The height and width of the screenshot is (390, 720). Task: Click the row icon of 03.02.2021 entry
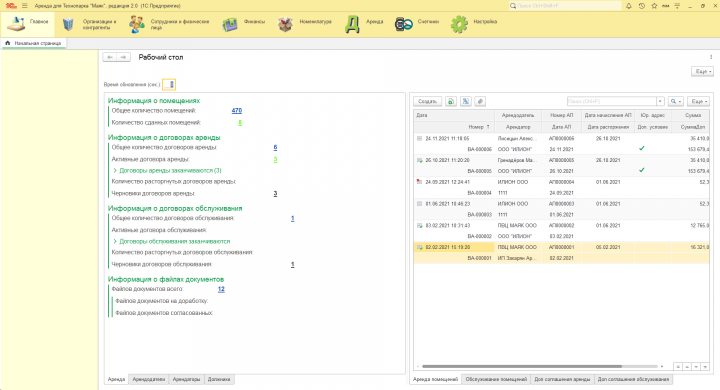419,226
